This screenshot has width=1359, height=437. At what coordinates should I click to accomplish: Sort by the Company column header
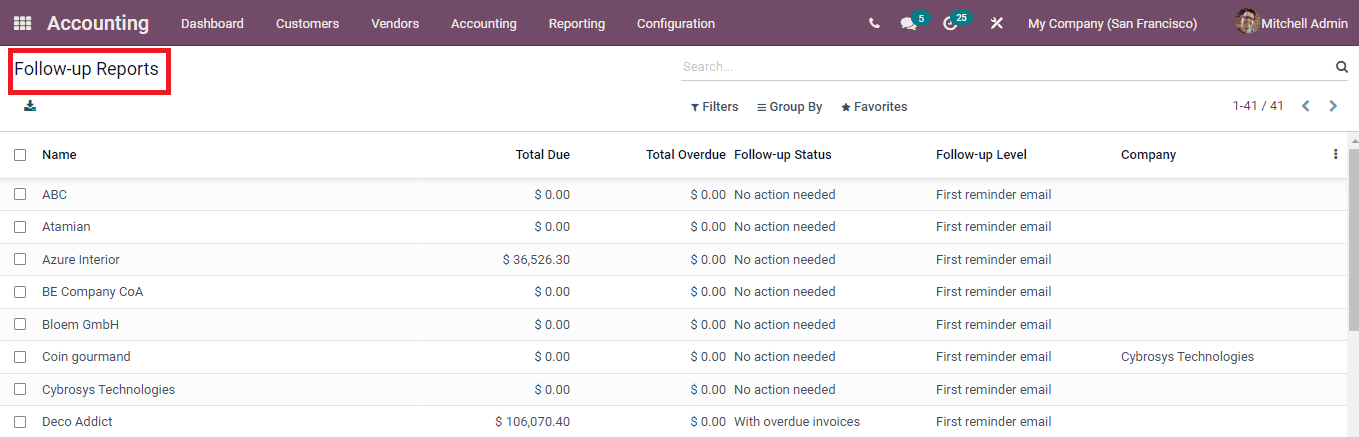pyautogui.click(x=1148, y=155)
